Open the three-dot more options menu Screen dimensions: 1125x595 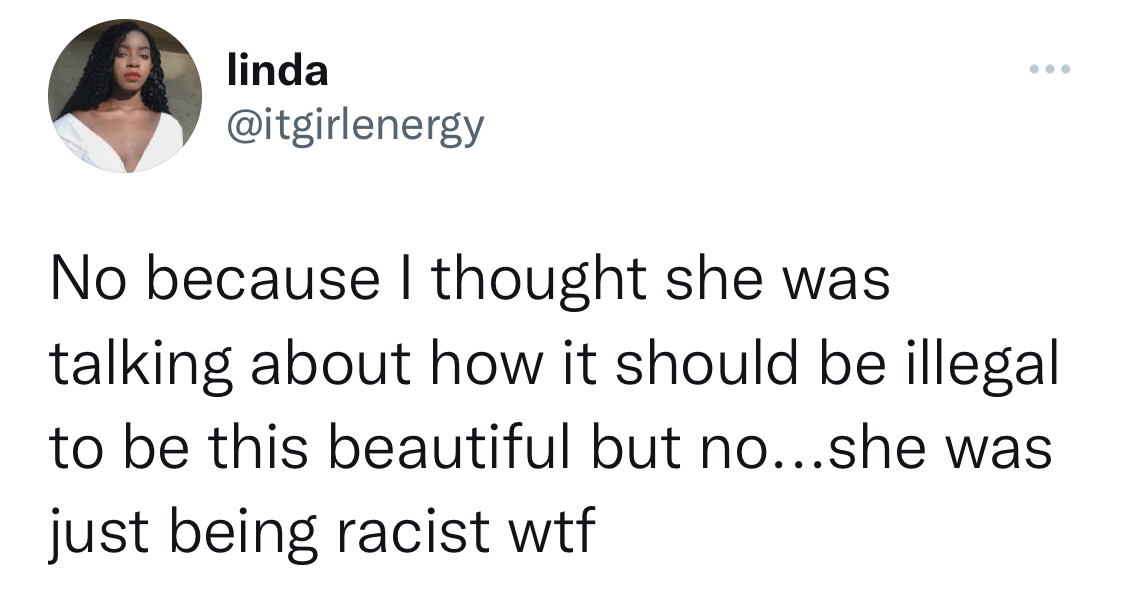point(1050,69)
